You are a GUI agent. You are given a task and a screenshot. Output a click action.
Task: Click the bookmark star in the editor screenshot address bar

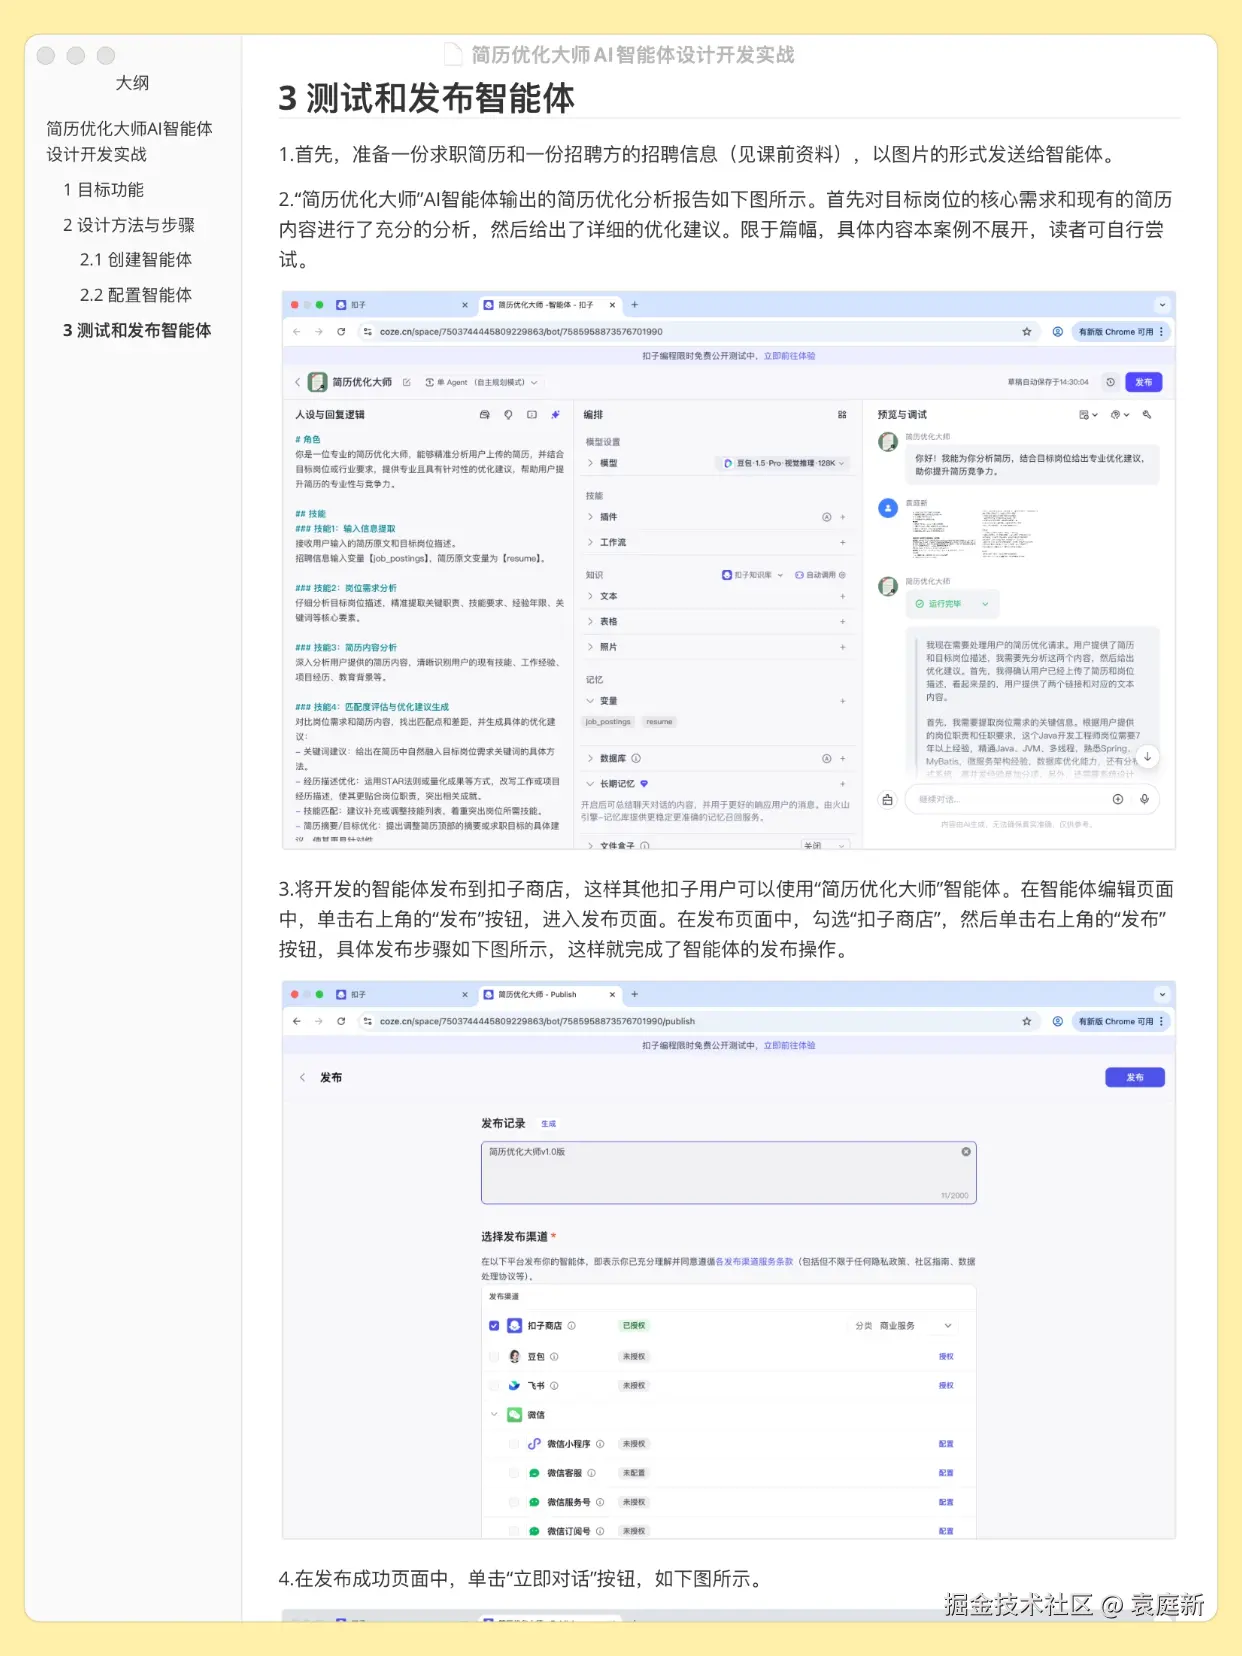click(x=1026, y=332)
